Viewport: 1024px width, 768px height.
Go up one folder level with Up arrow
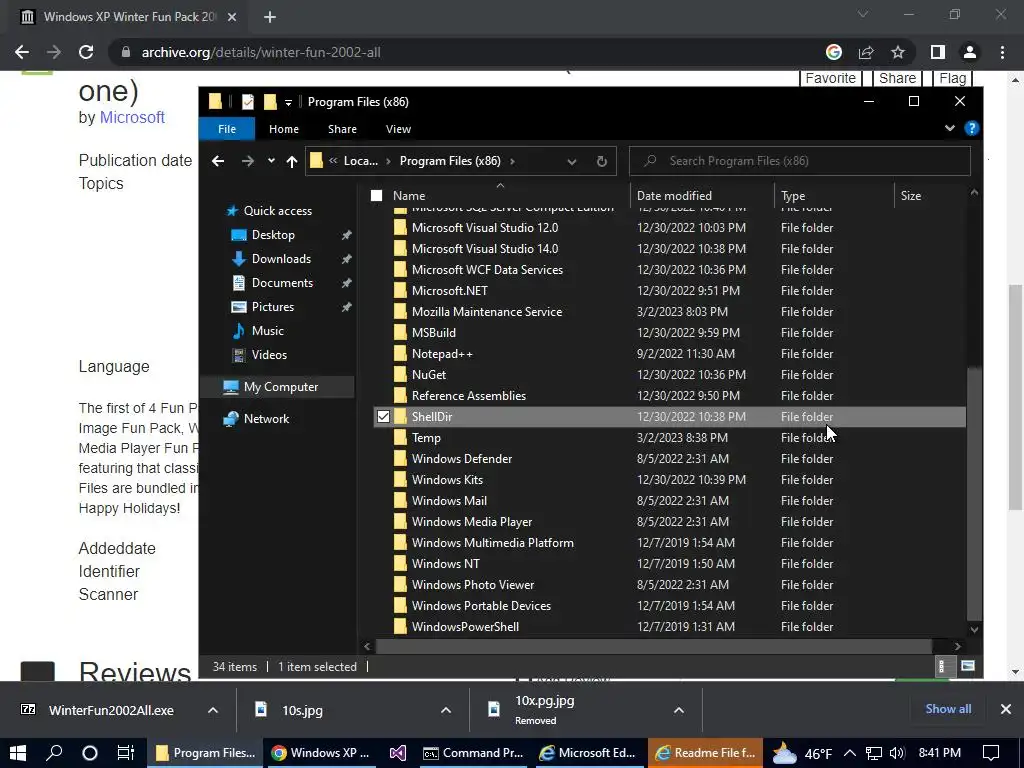[x=292, y=161]
